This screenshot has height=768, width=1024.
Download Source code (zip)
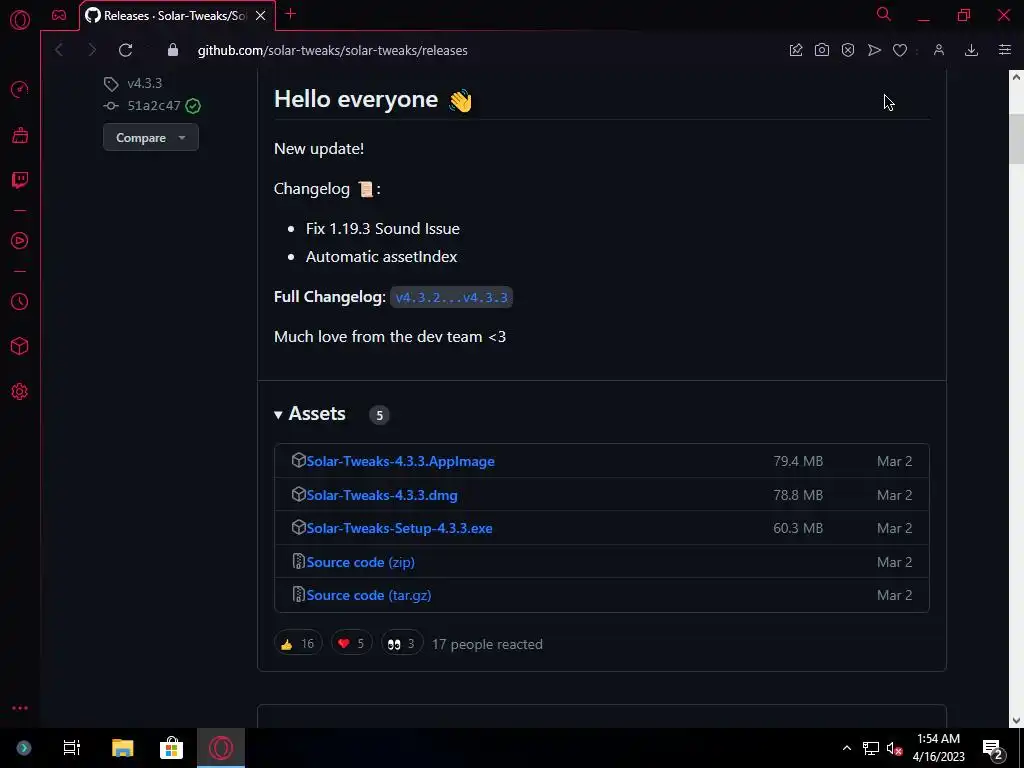(360, 562)
